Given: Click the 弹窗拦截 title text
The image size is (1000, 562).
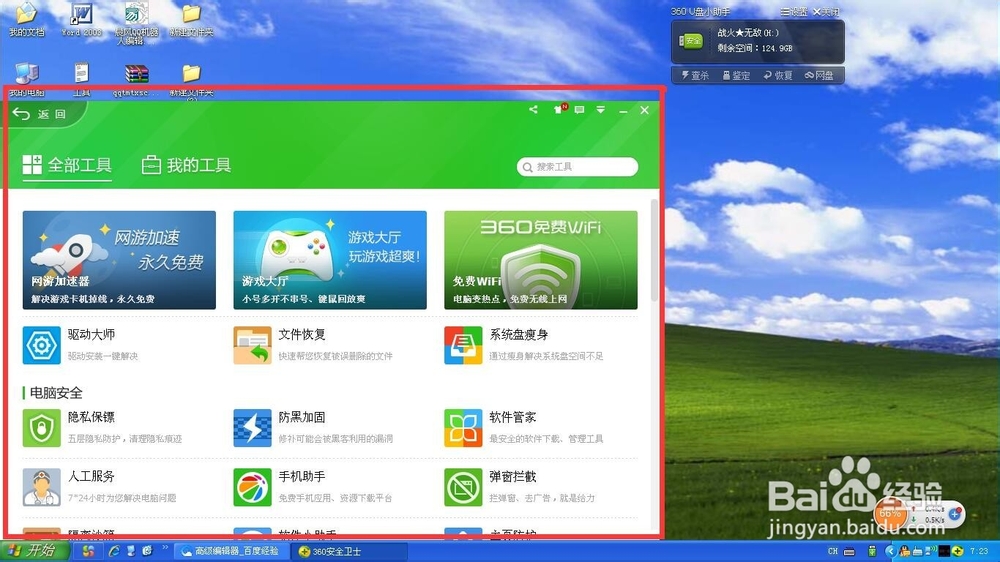Looking at the screenshot, I should [513, 477].
